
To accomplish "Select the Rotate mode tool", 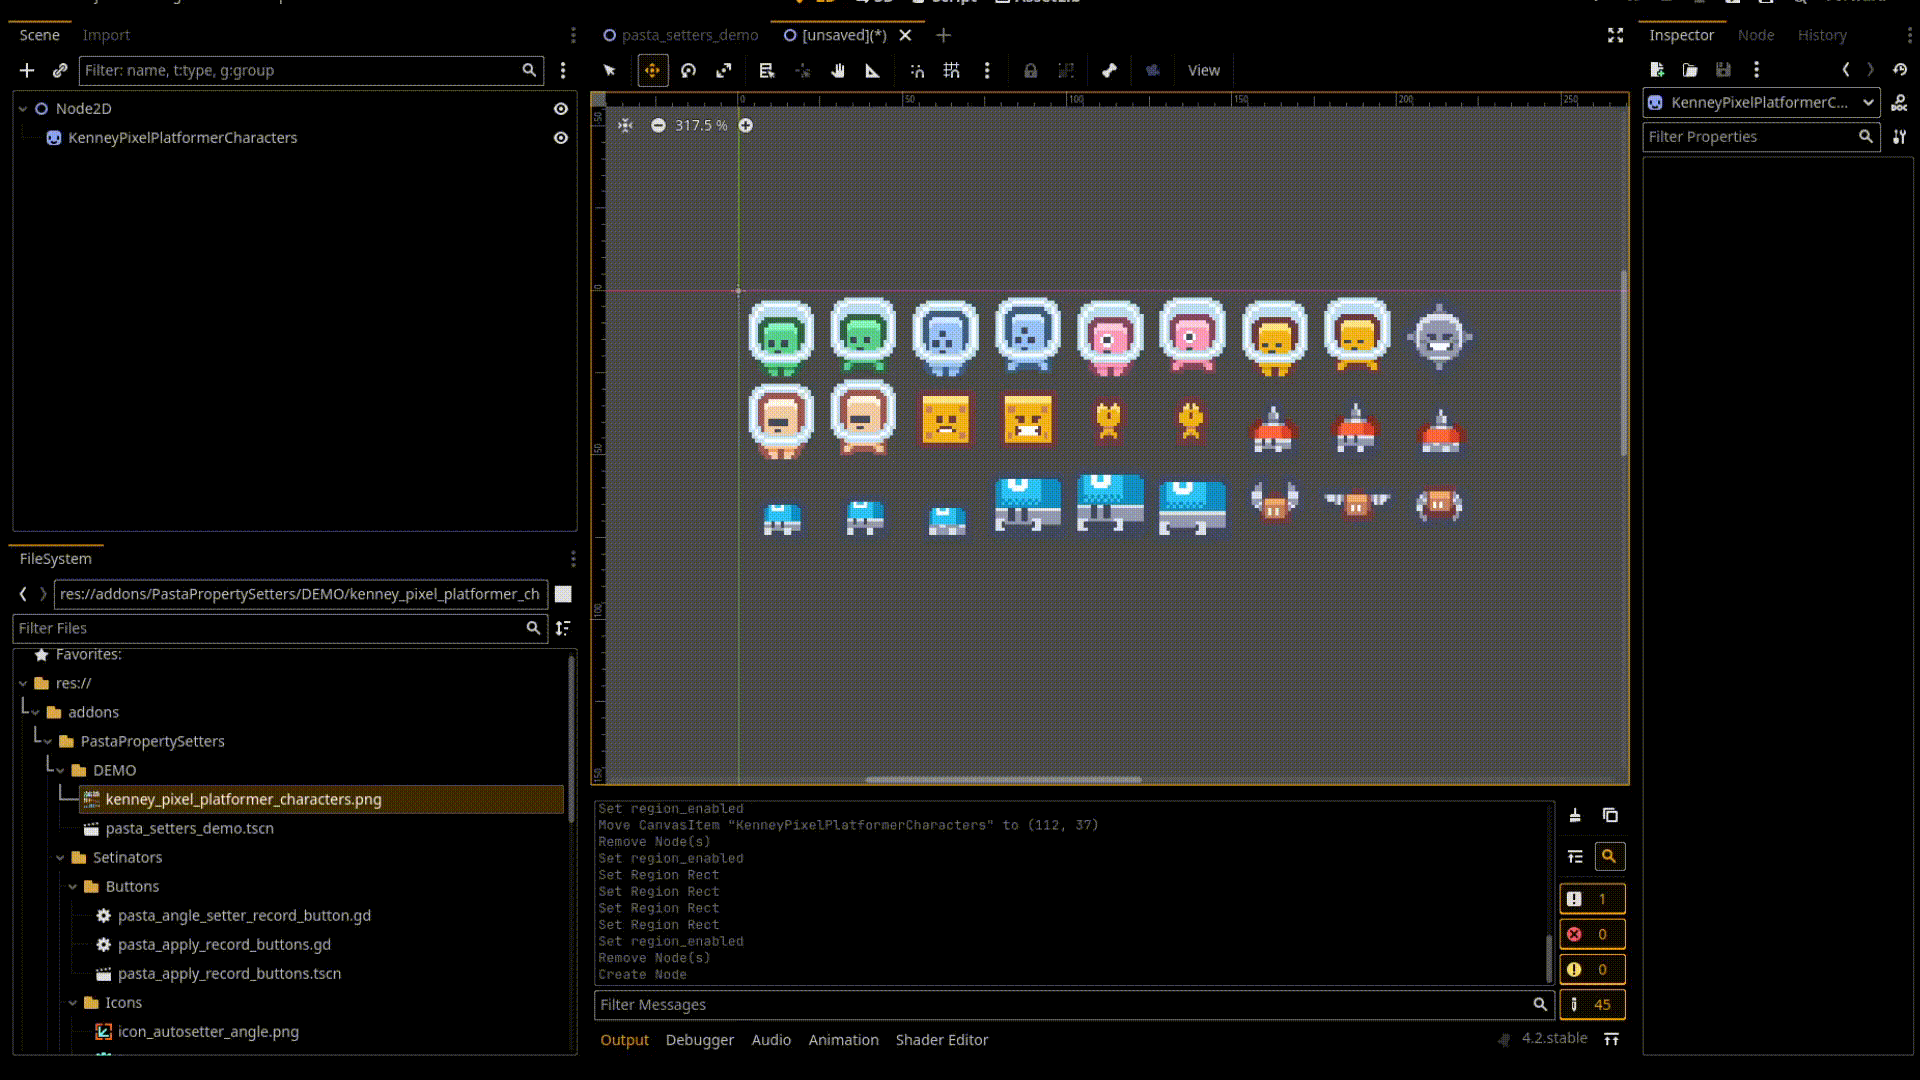I will point(688,70).
